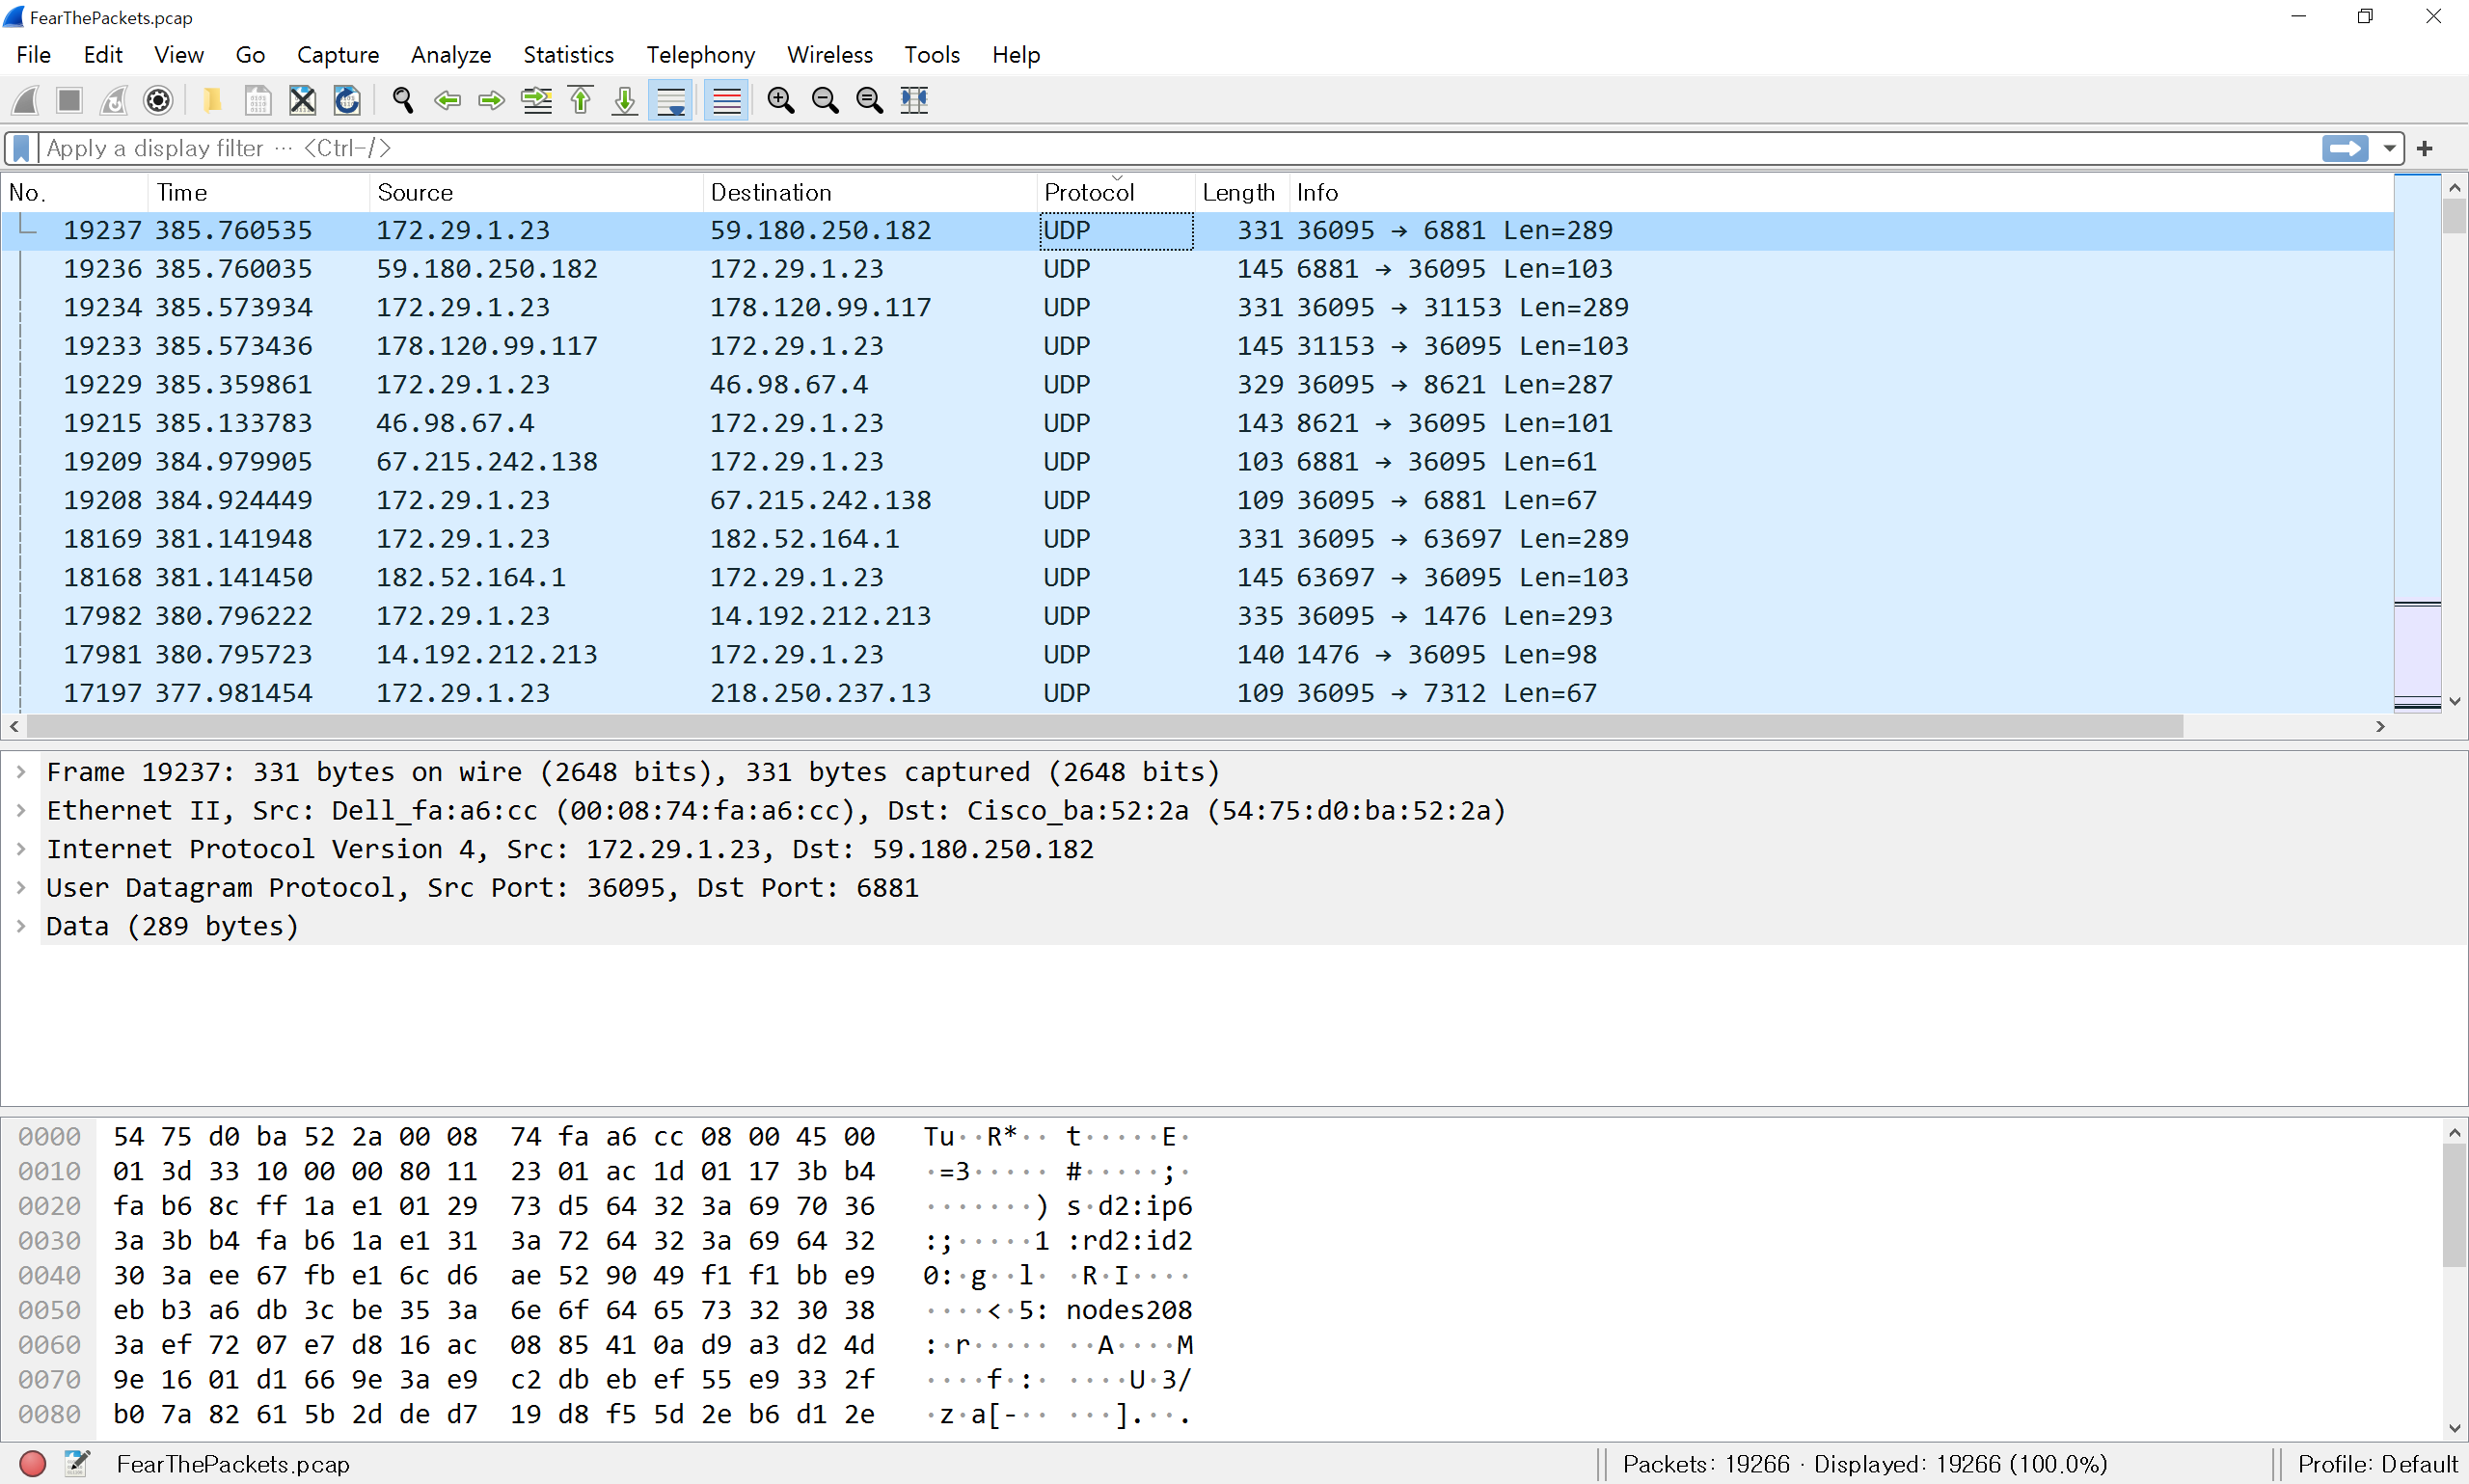This screenshot has height=1484, width=2469.
Task: Click the find packet magnifier icon
Action: 403,100
